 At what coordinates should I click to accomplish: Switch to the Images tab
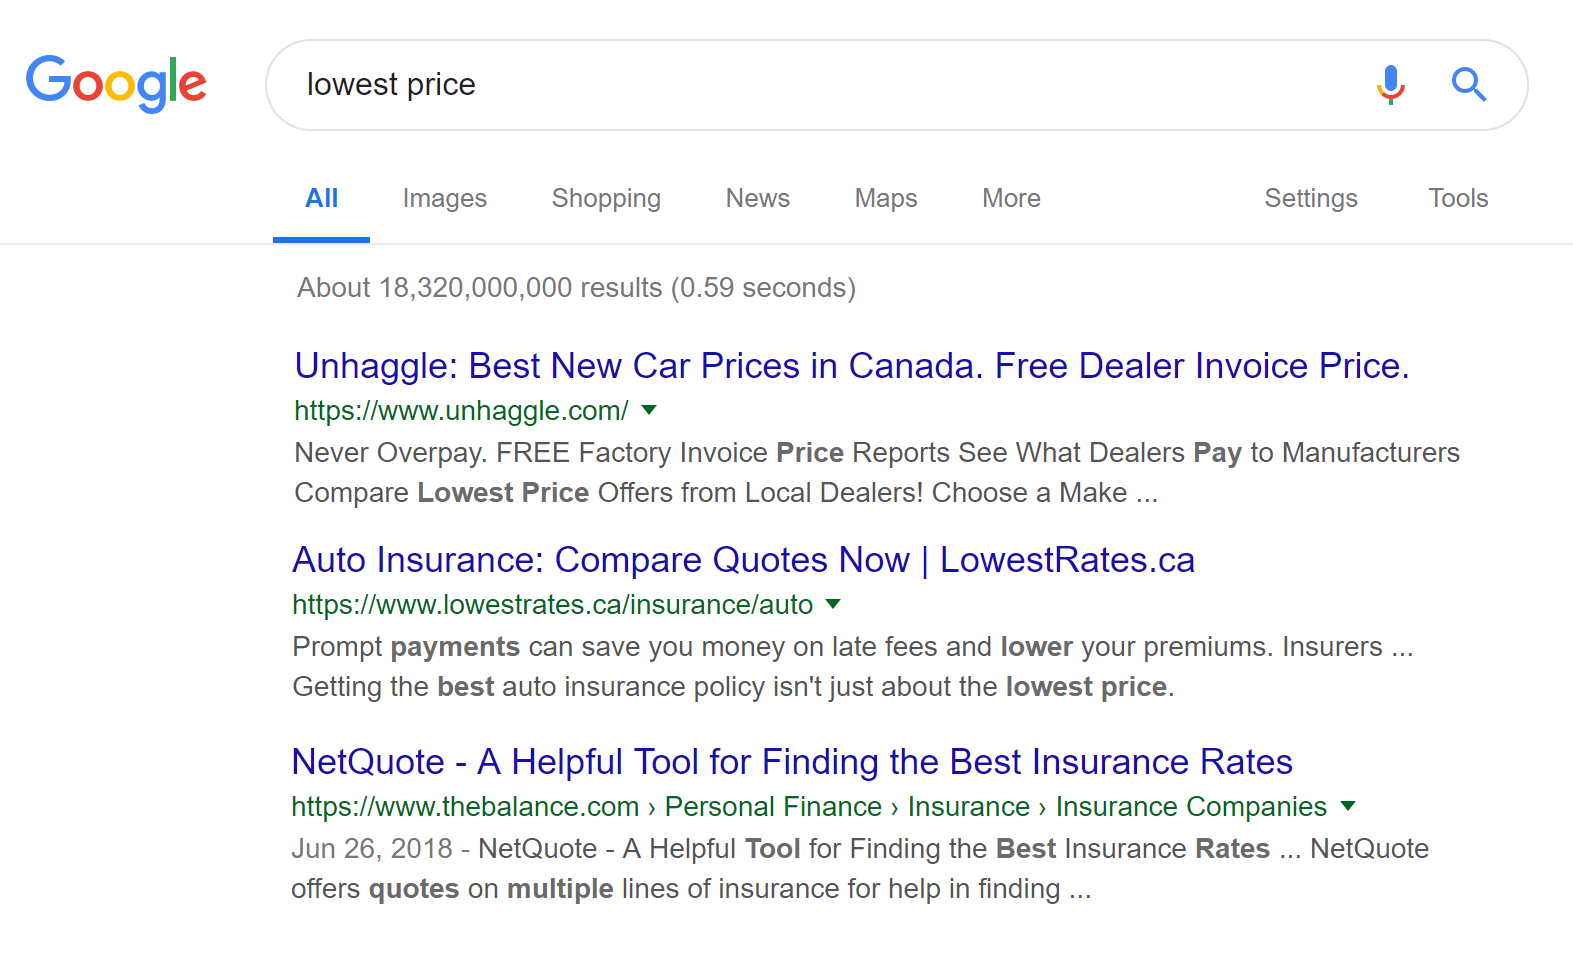445,198
